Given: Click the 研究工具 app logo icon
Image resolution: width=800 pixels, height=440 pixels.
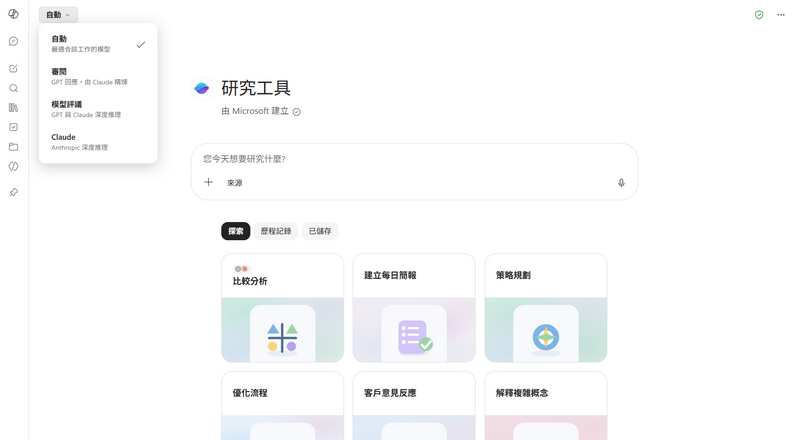Looking at the screenshot, I should (202, 88).
